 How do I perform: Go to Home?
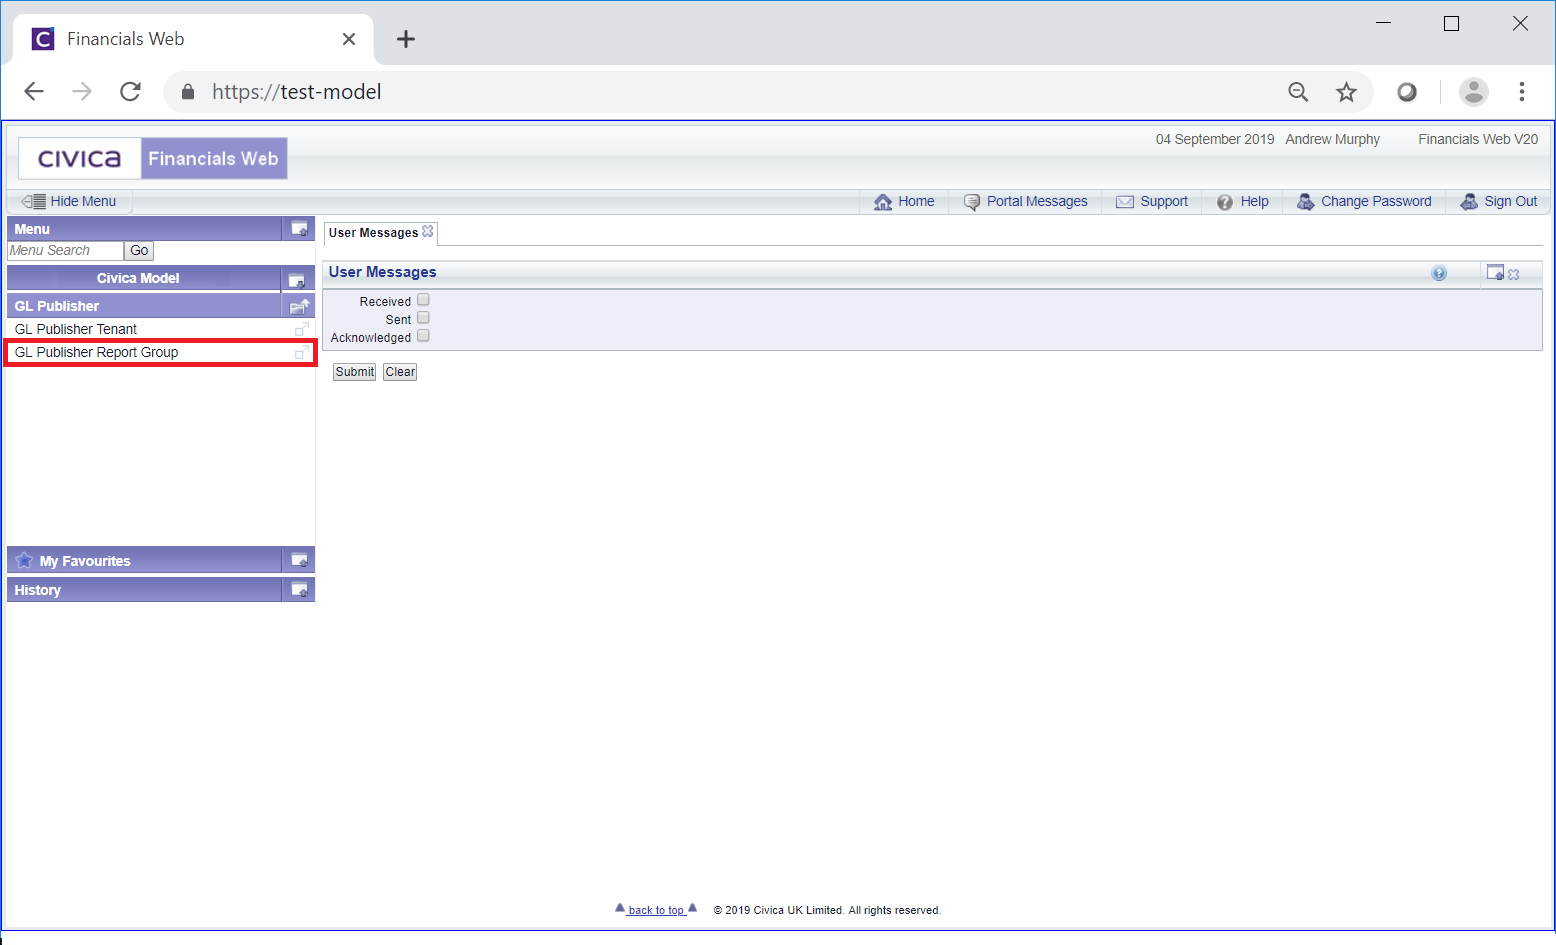(904, 201)
